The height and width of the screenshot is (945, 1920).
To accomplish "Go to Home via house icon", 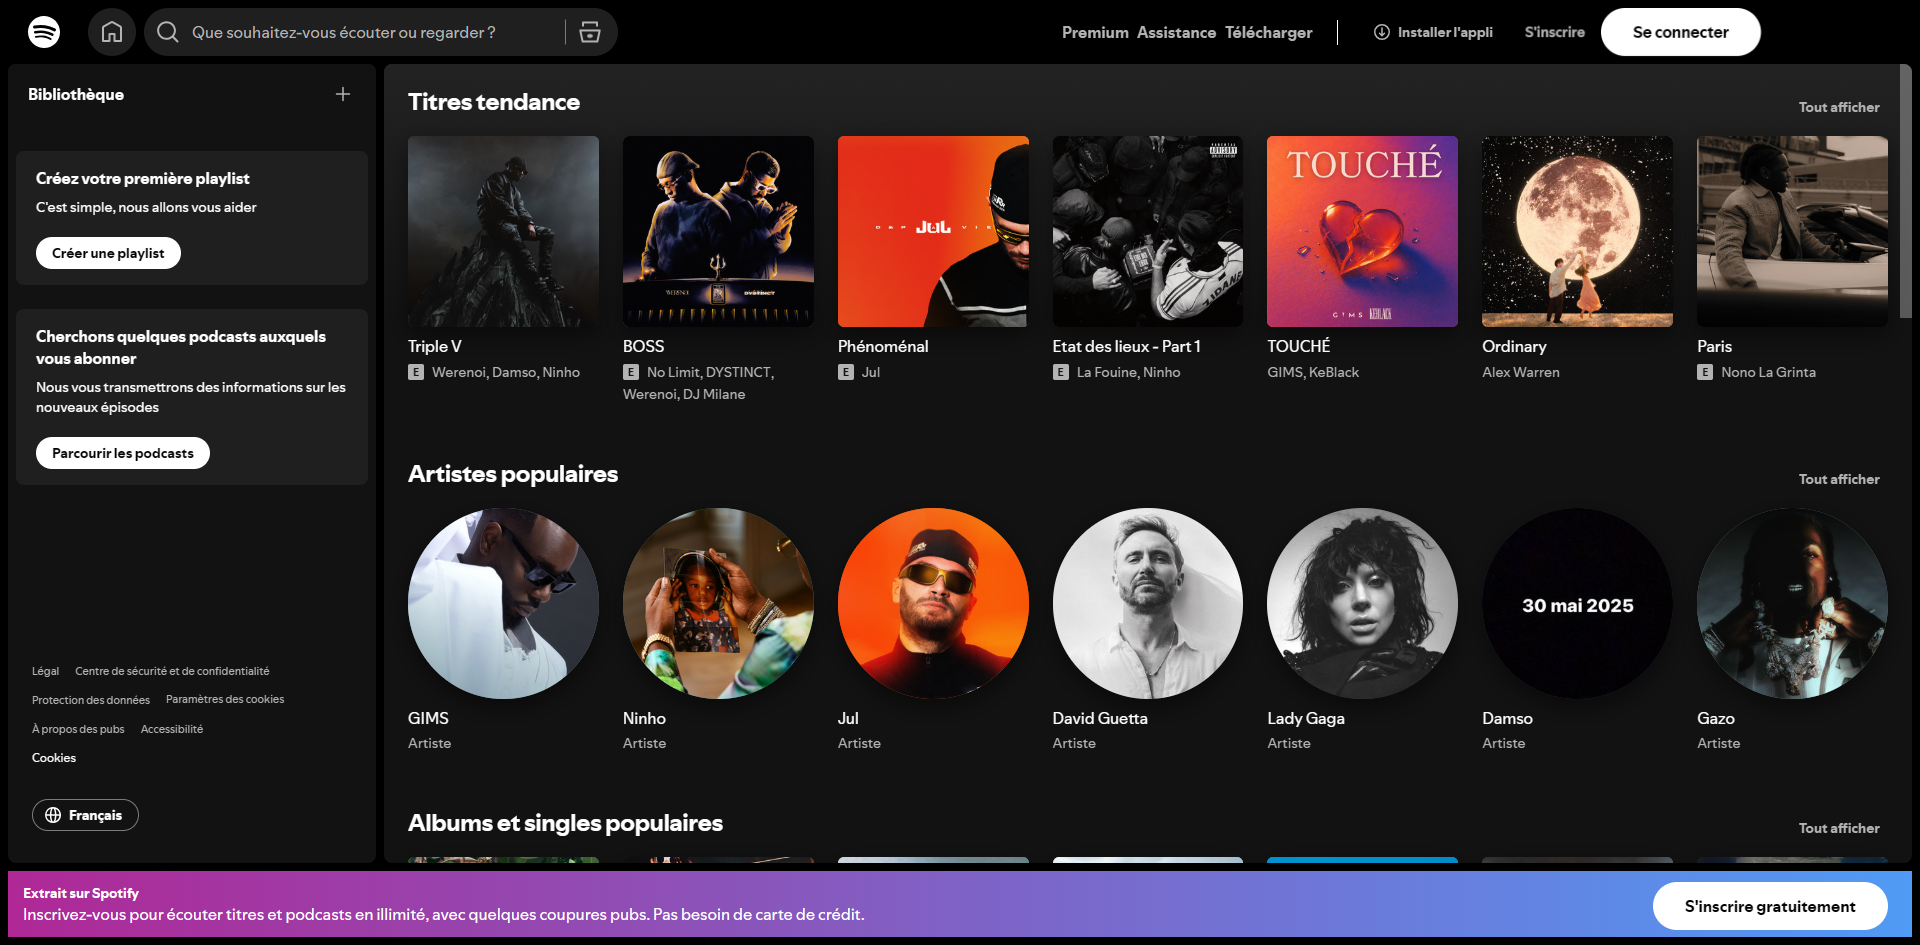I will (112, 32).
